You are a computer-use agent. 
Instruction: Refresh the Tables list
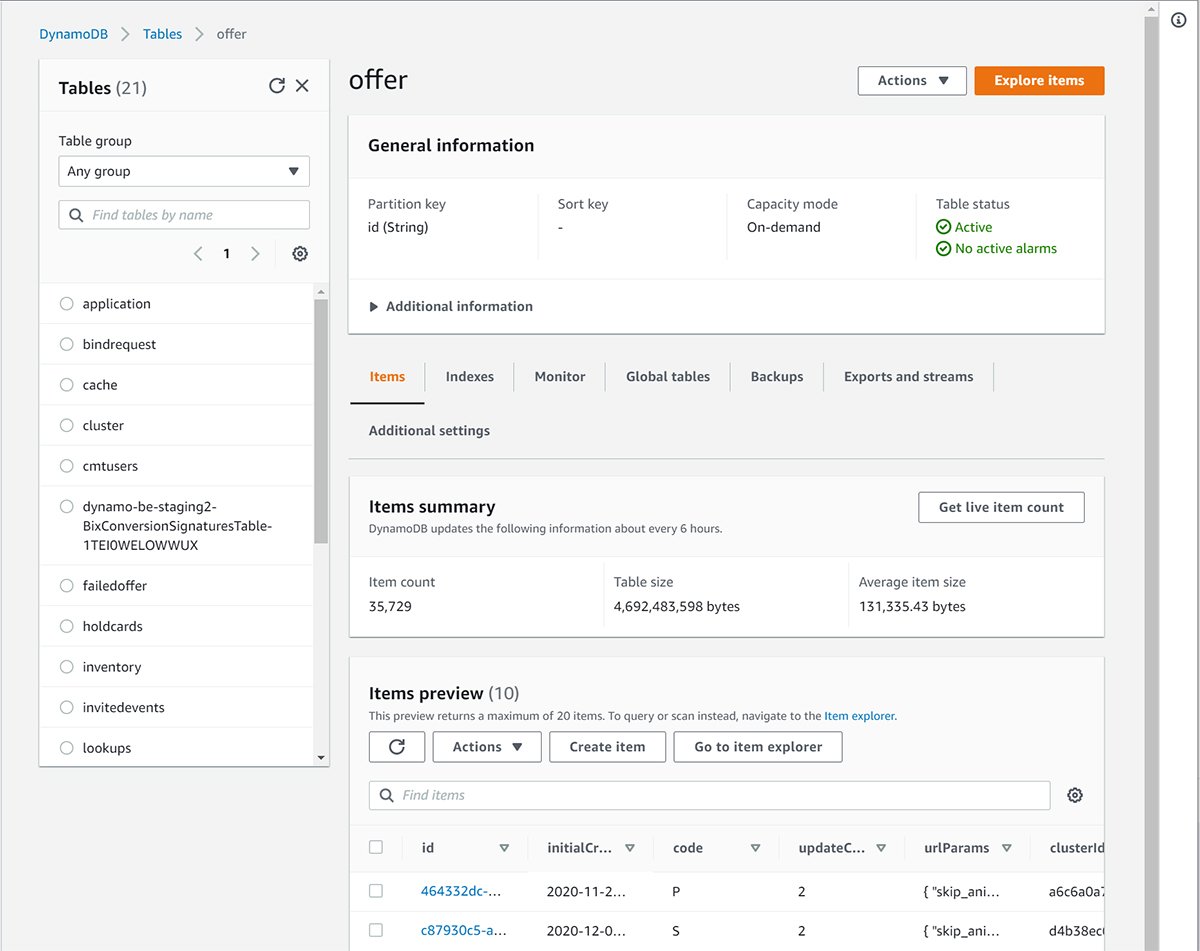[277, 87]
